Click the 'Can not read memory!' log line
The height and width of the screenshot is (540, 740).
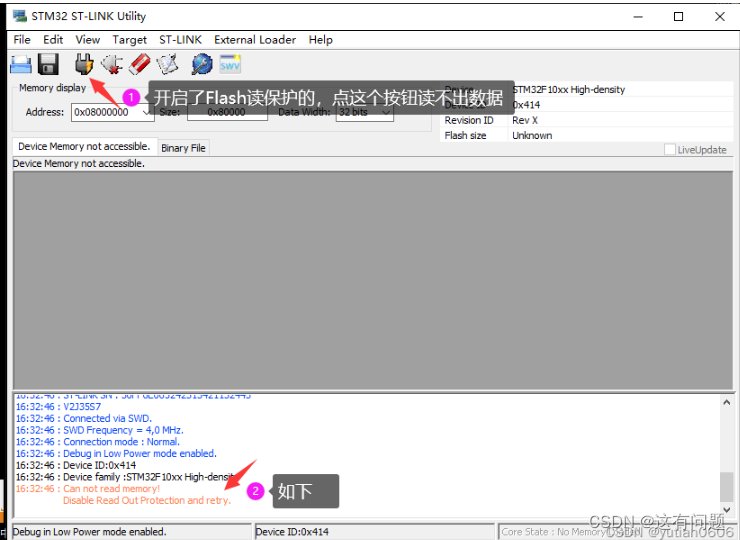point(88,489)
